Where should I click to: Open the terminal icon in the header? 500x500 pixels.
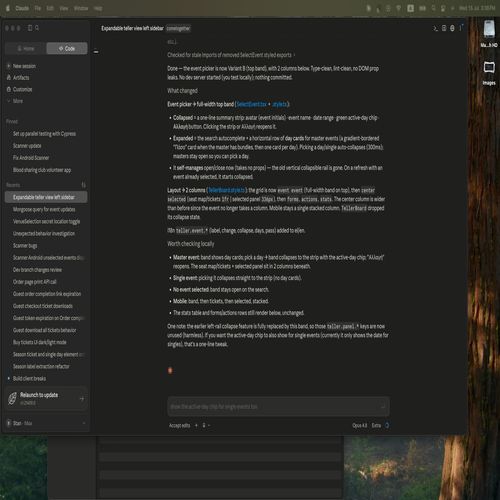point(435,28)
